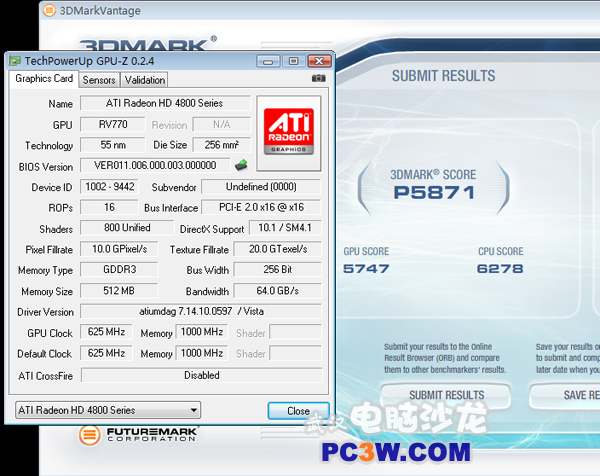Click the Memory Size field 512 MB
This screenshot has height=476, width=600.
coord(119,291)
